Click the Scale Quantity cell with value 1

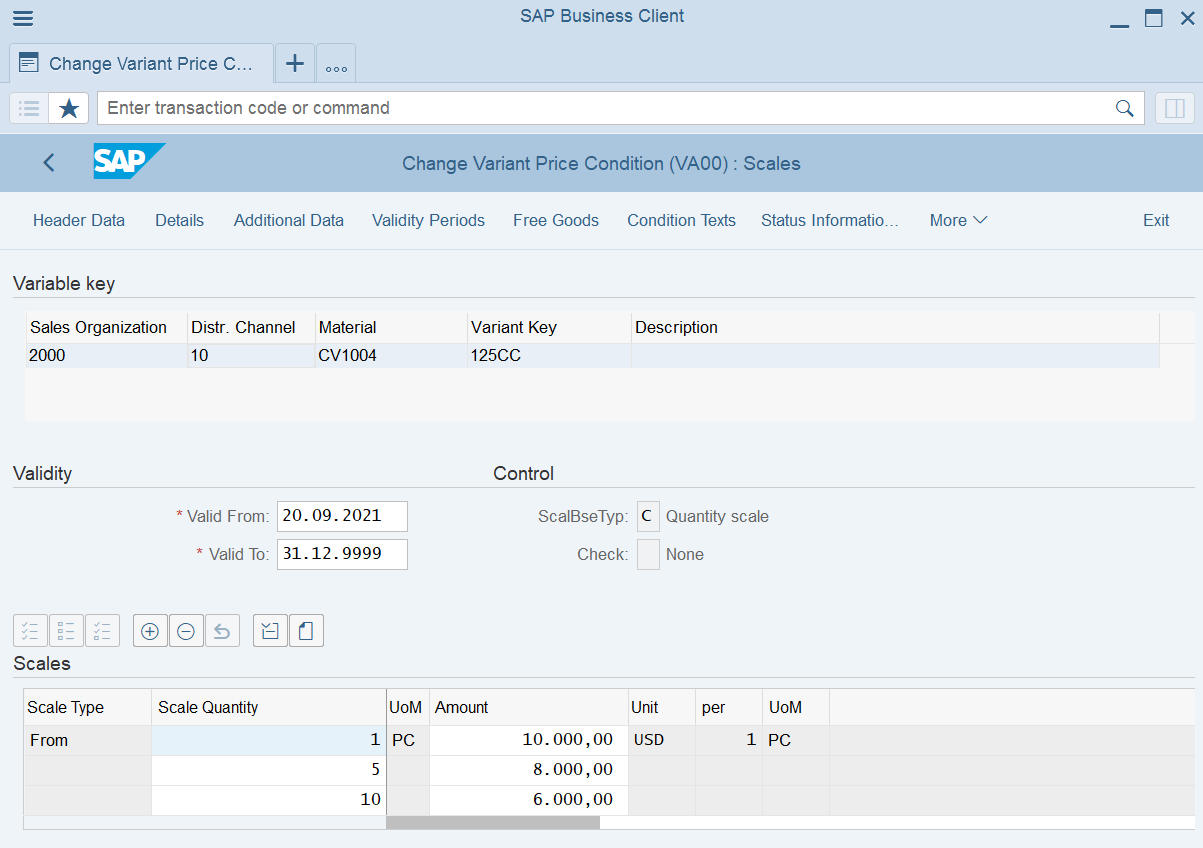pos(268,740)
